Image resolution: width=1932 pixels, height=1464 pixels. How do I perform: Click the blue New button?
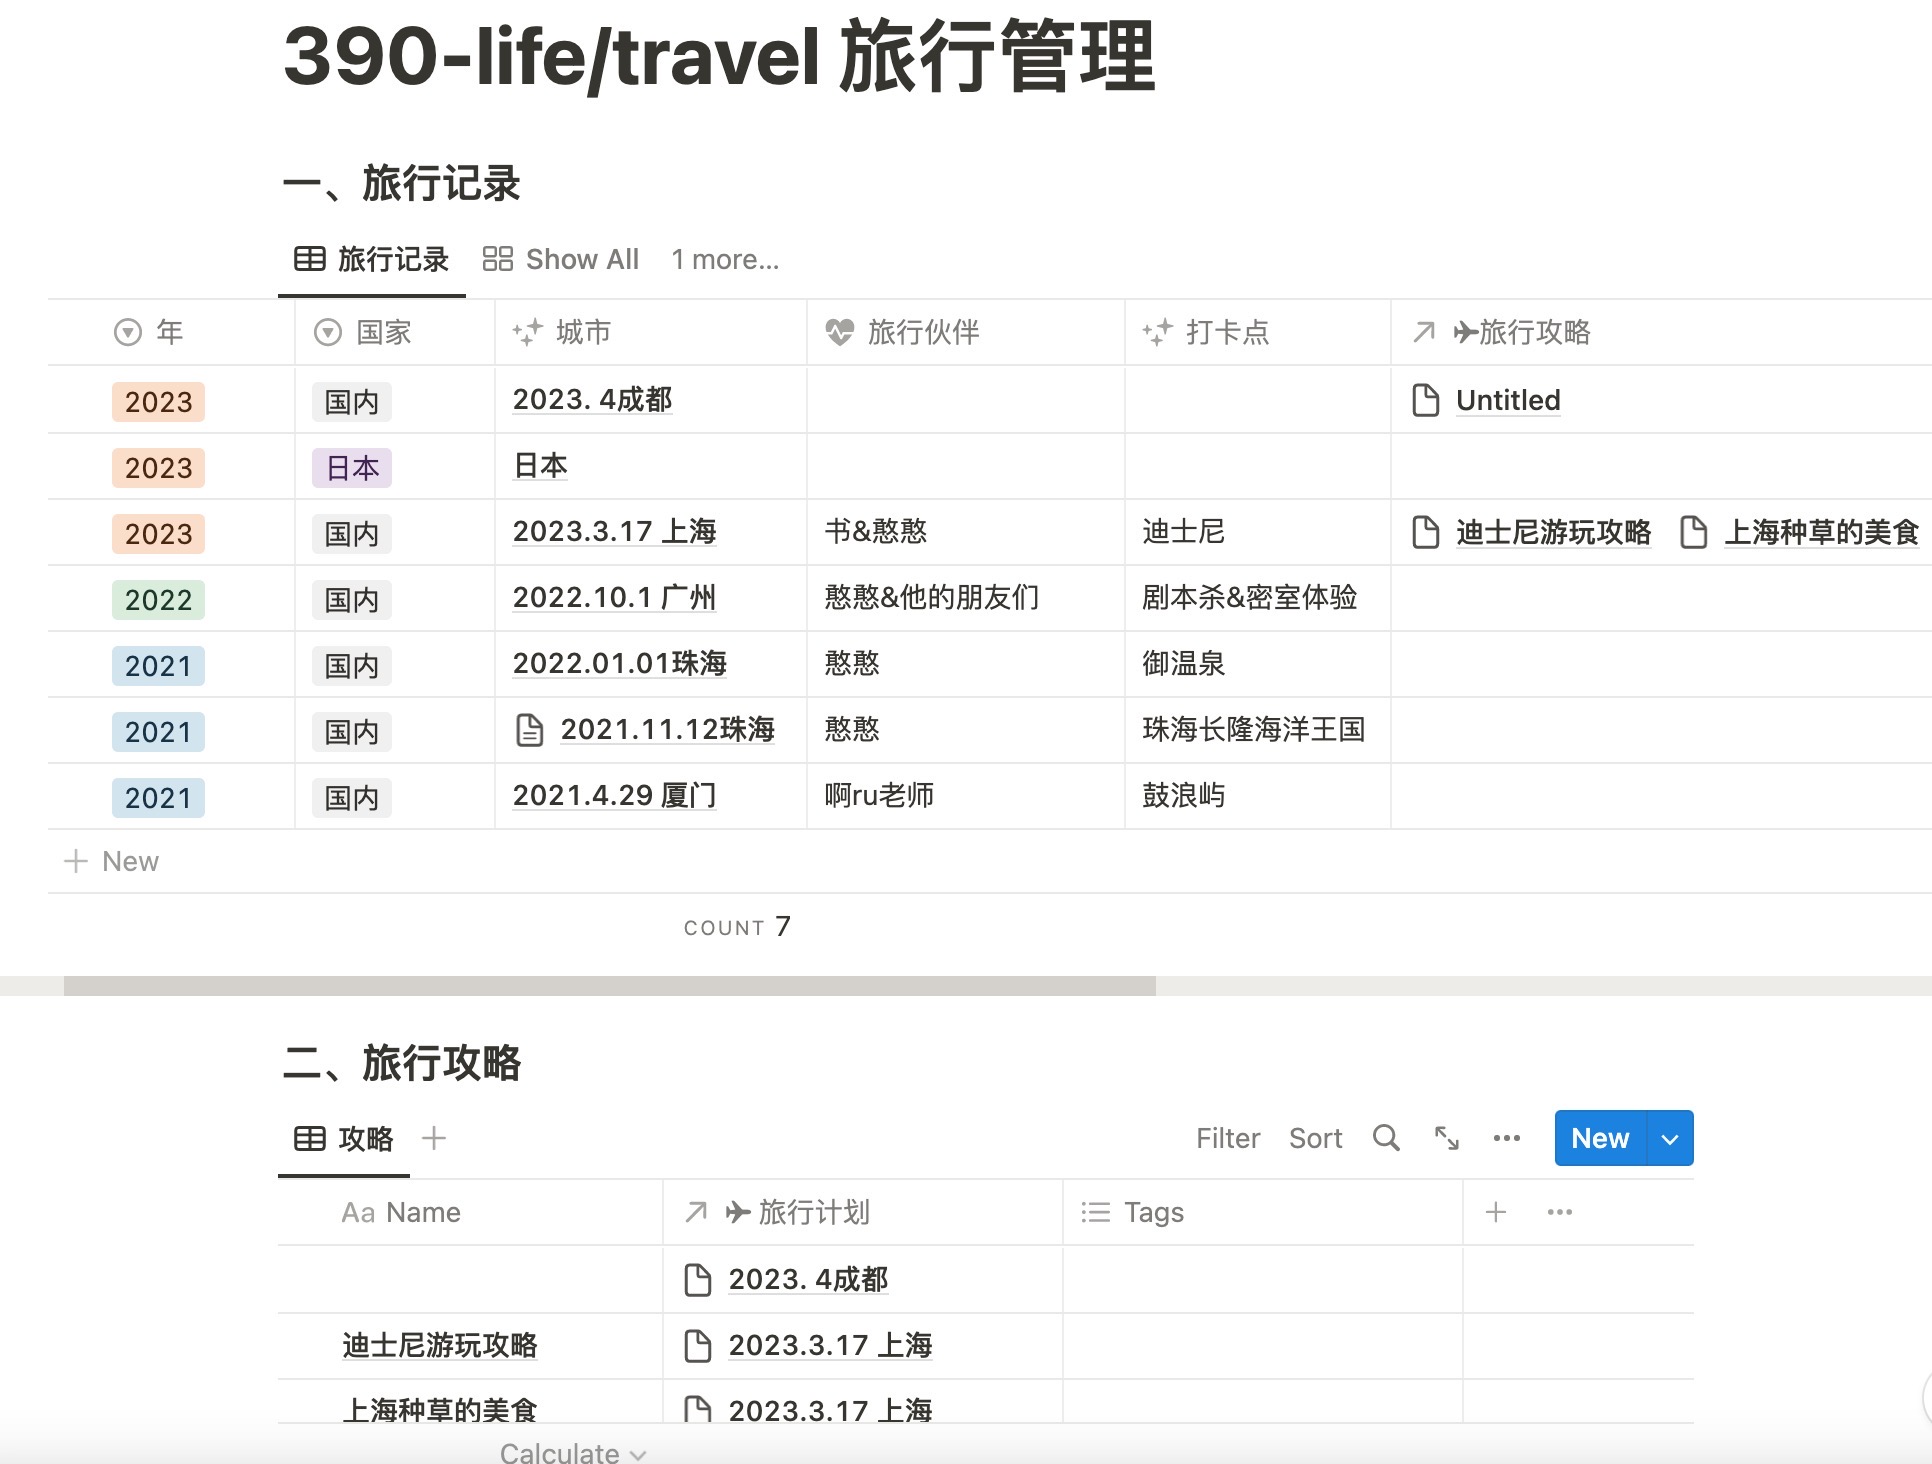click(x=1600, y=1138)
